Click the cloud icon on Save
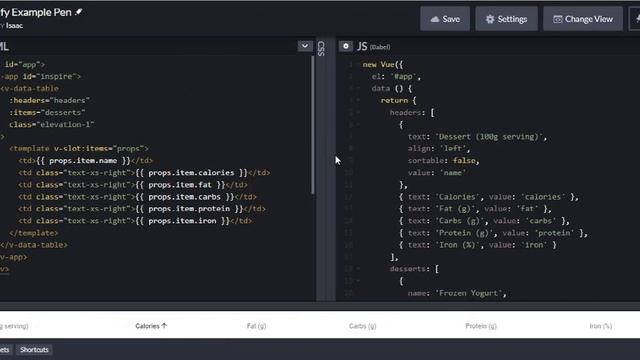 tap(435, 19)
